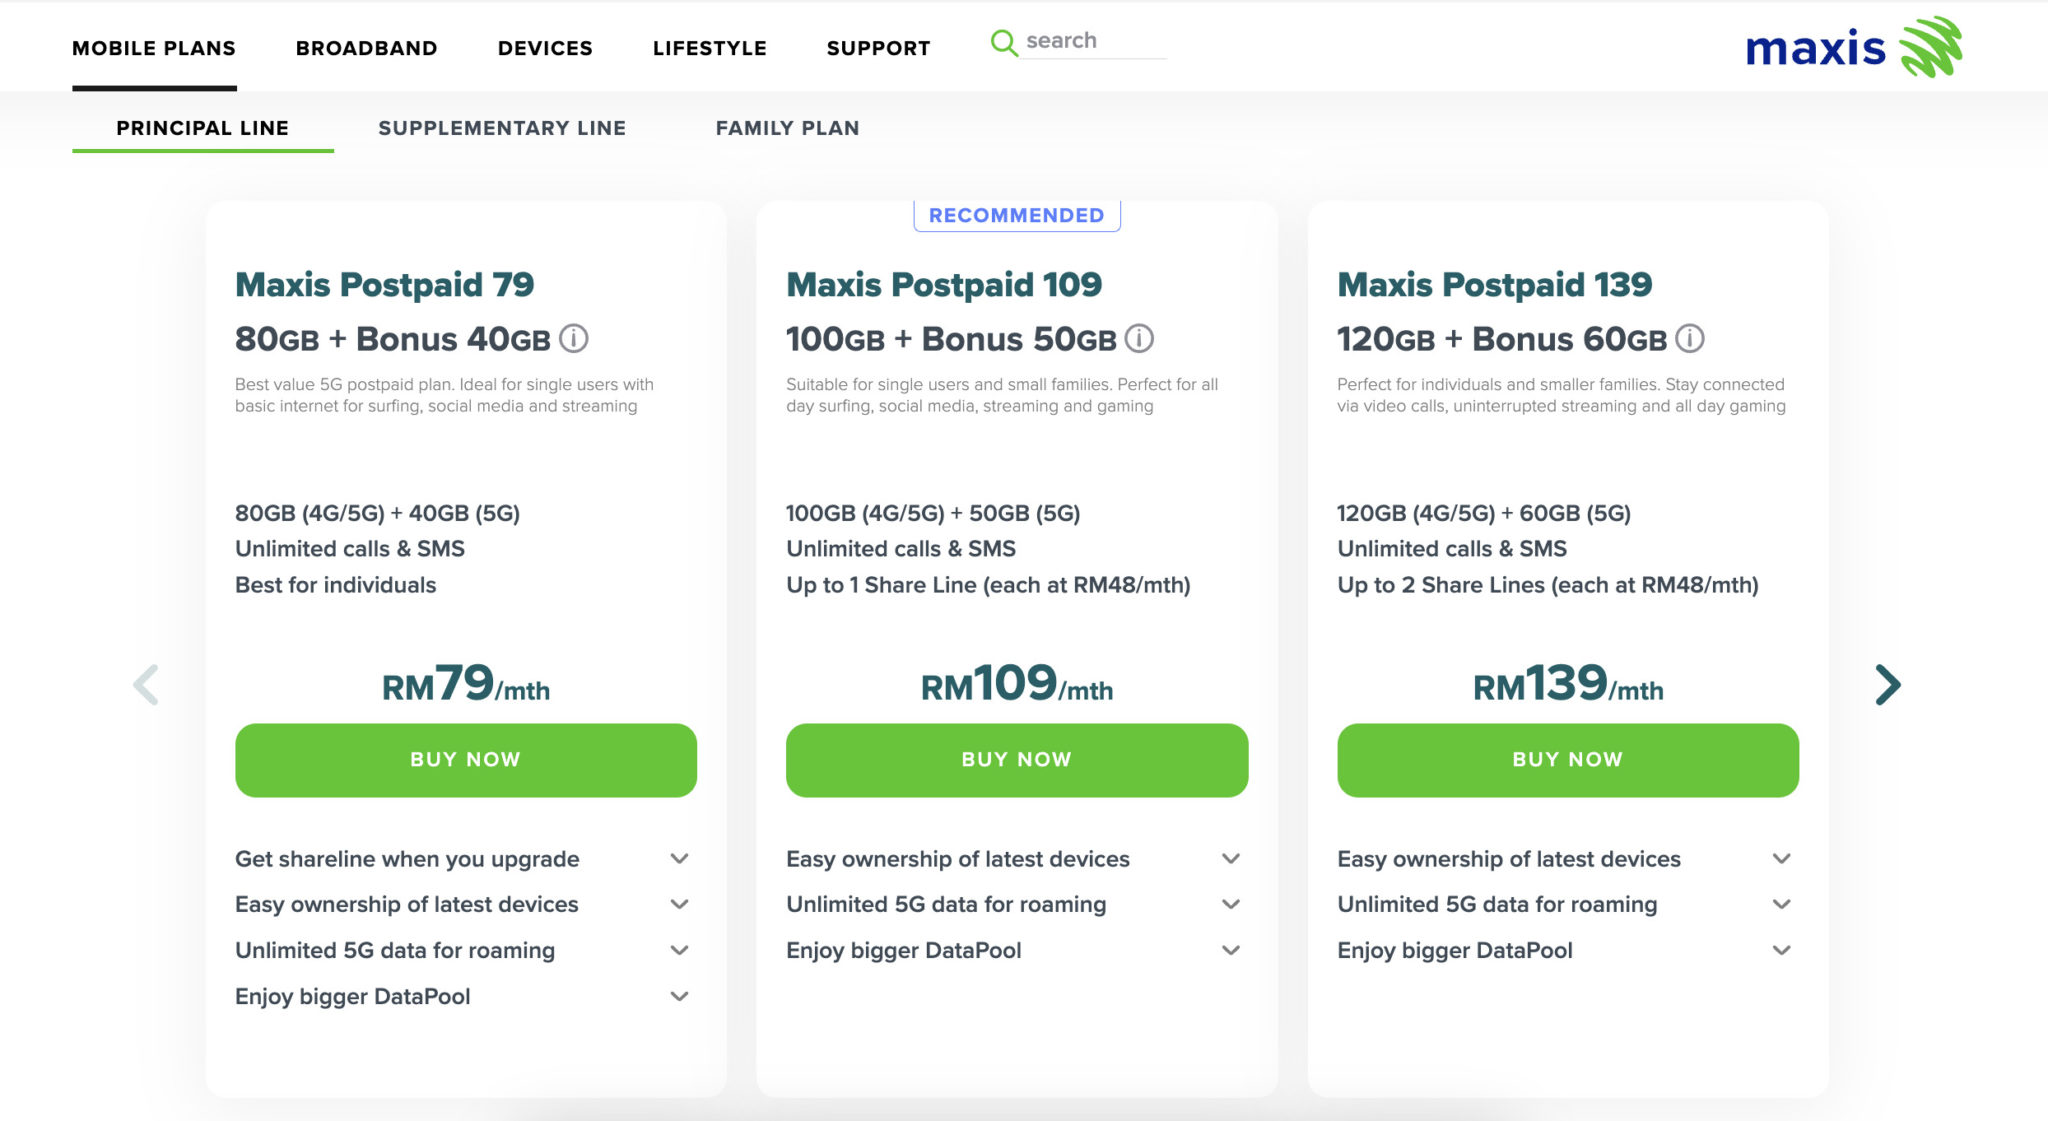This screenshot has width=2048, height=1121.
Task: Expand Postpaid 109 'Easy ownership of latest devices'
Action: click(1231, 859)
